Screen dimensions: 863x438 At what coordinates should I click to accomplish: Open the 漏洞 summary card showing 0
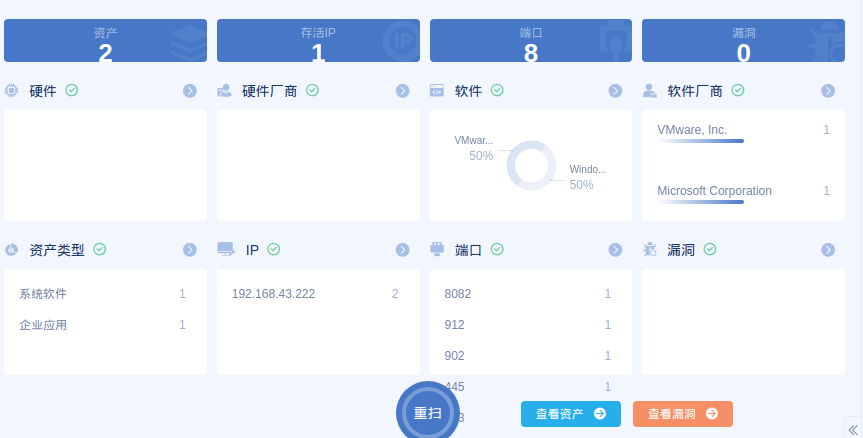pos(743,41)
